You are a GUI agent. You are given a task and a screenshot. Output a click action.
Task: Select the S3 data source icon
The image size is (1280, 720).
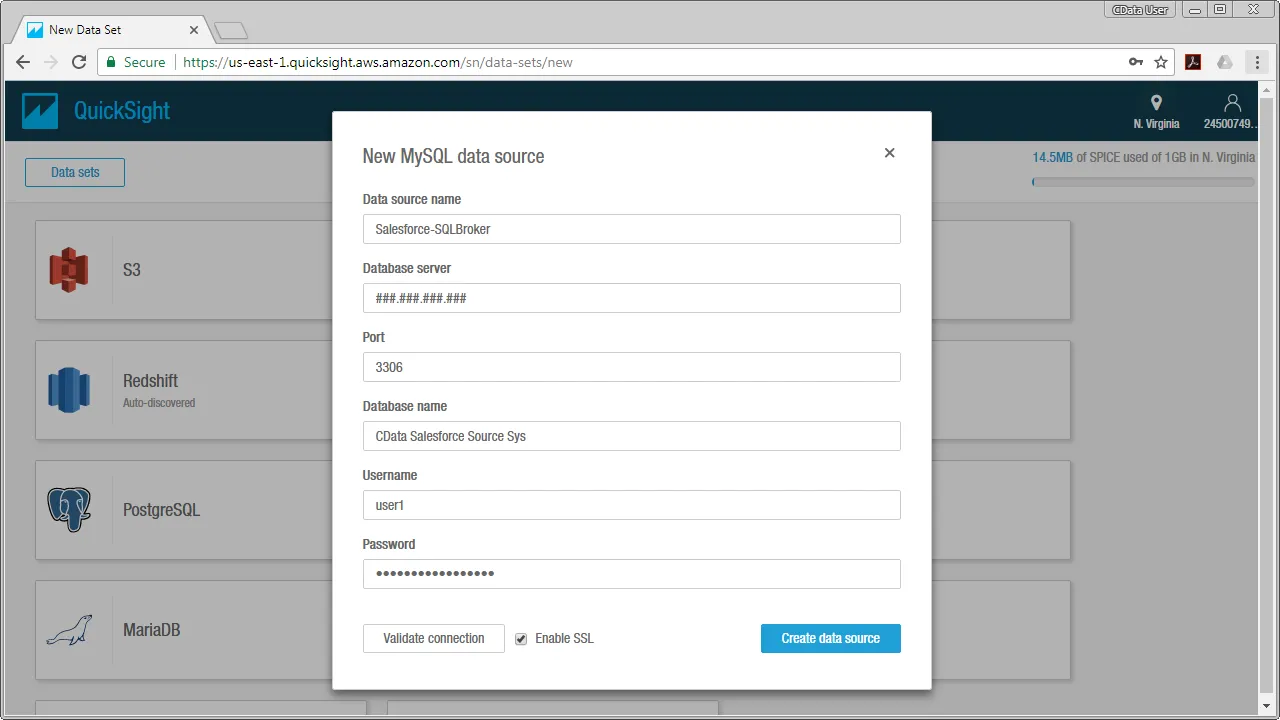(68, 269)
